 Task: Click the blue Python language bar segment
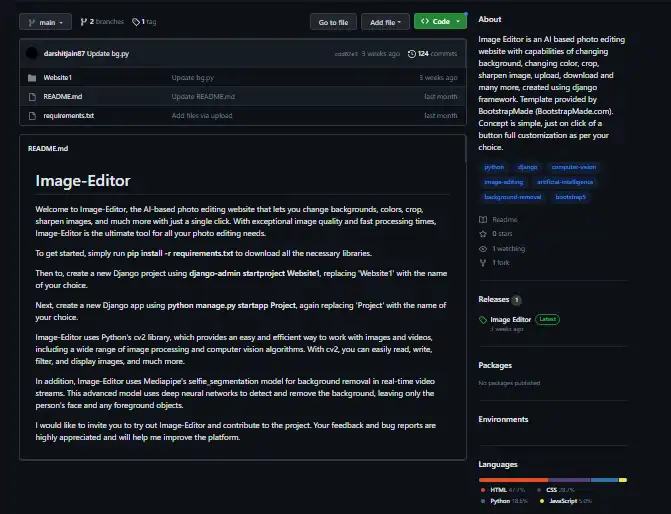click(604, 480)
